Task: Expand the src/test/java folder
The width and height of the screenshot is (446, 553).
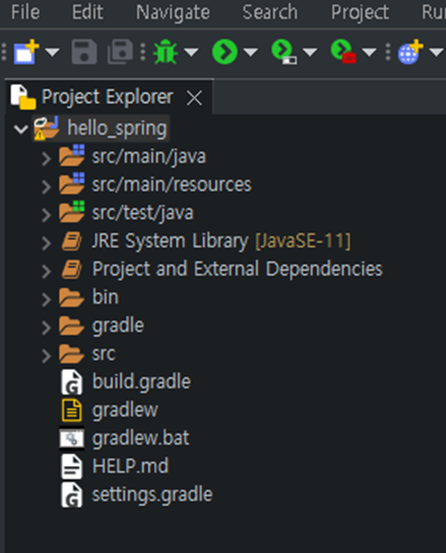Action: 46,215
